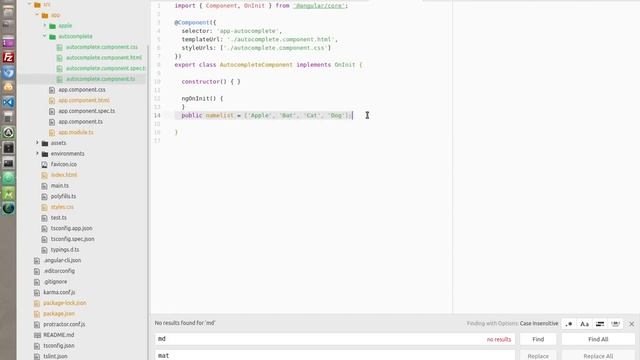Image resolution: width=640 pixels, height=360 pixels.
Task: Open the green M icon in the dock
Action: [8, 193]
